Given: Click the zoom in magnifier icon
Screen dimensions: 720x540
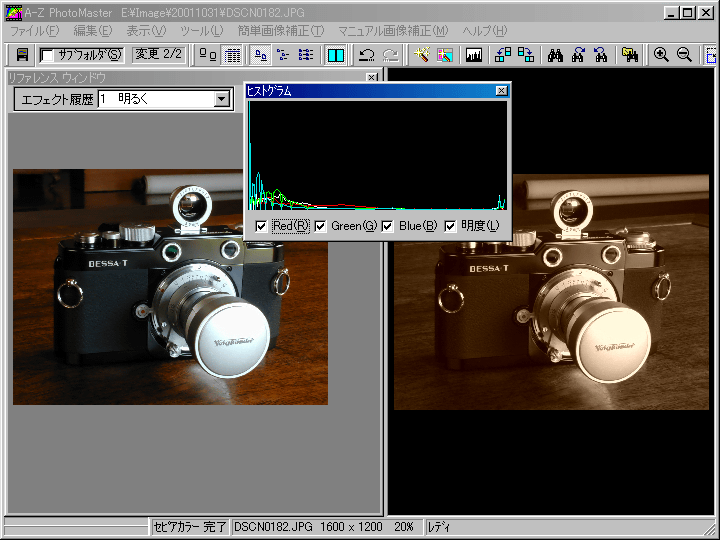Looking at the screenshot, I should (661, 55).
